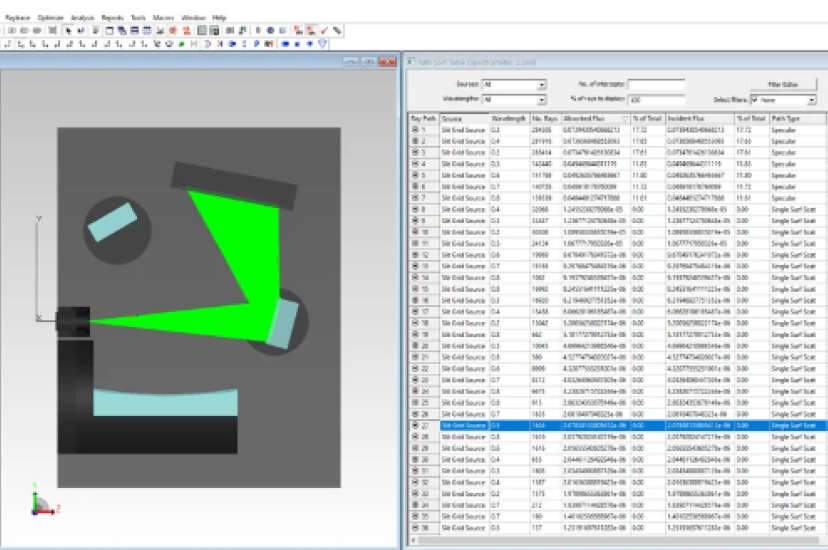This screenshot has height=550, width=828.
Task: Select the Incident Flux cell in row 22
Action: coord(700,368)
